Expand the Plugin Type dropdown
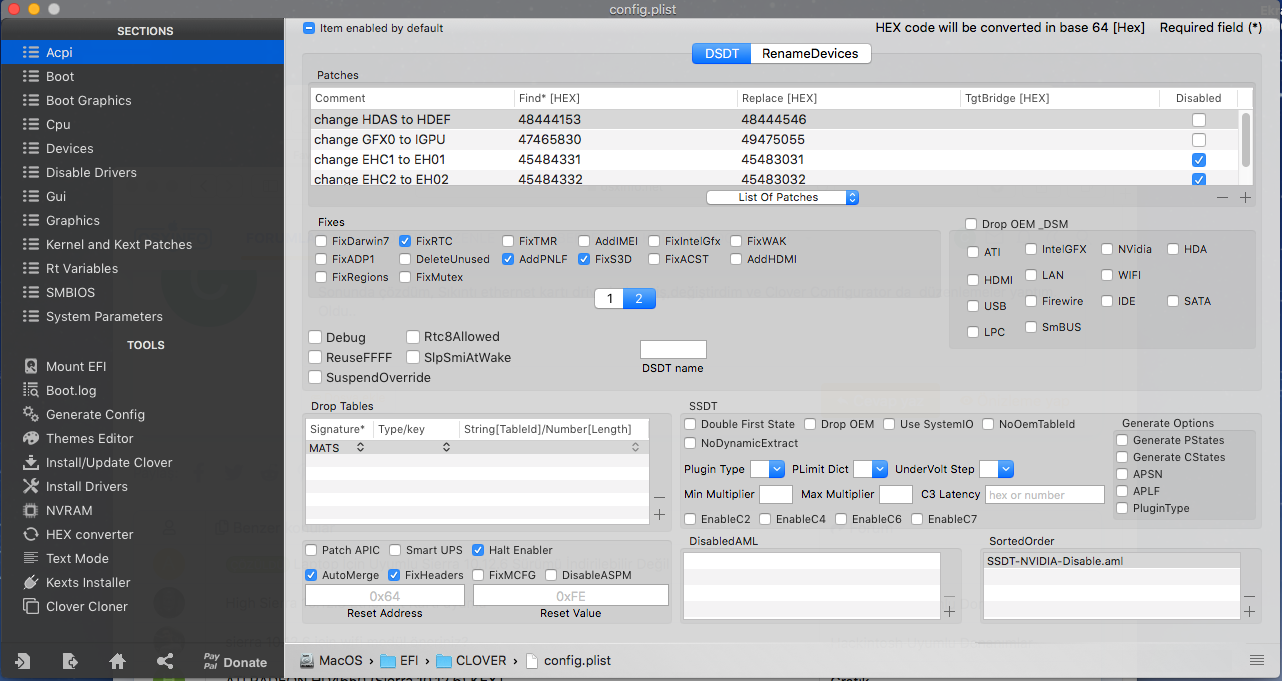The image size is (1282, 681). pyautogui.click(x=760, y=469)
